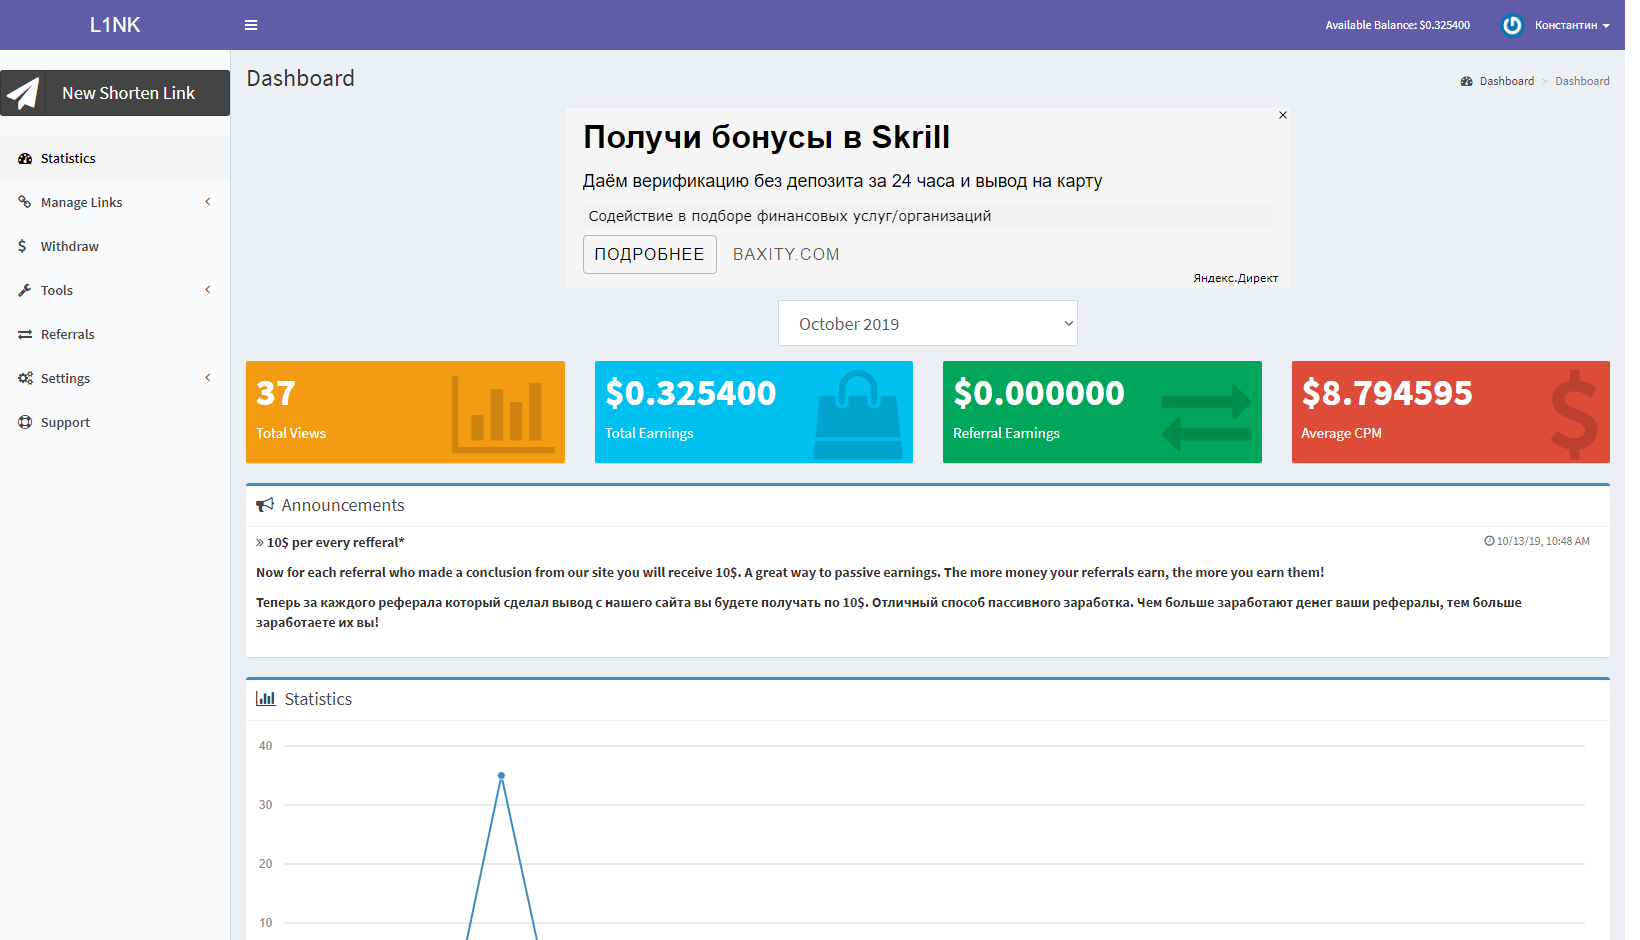Image resolution: width=1640 pixels, height=940 pixels.
Task: Click the hamburger sidebar toggle icon
Action: coord(251,25)
